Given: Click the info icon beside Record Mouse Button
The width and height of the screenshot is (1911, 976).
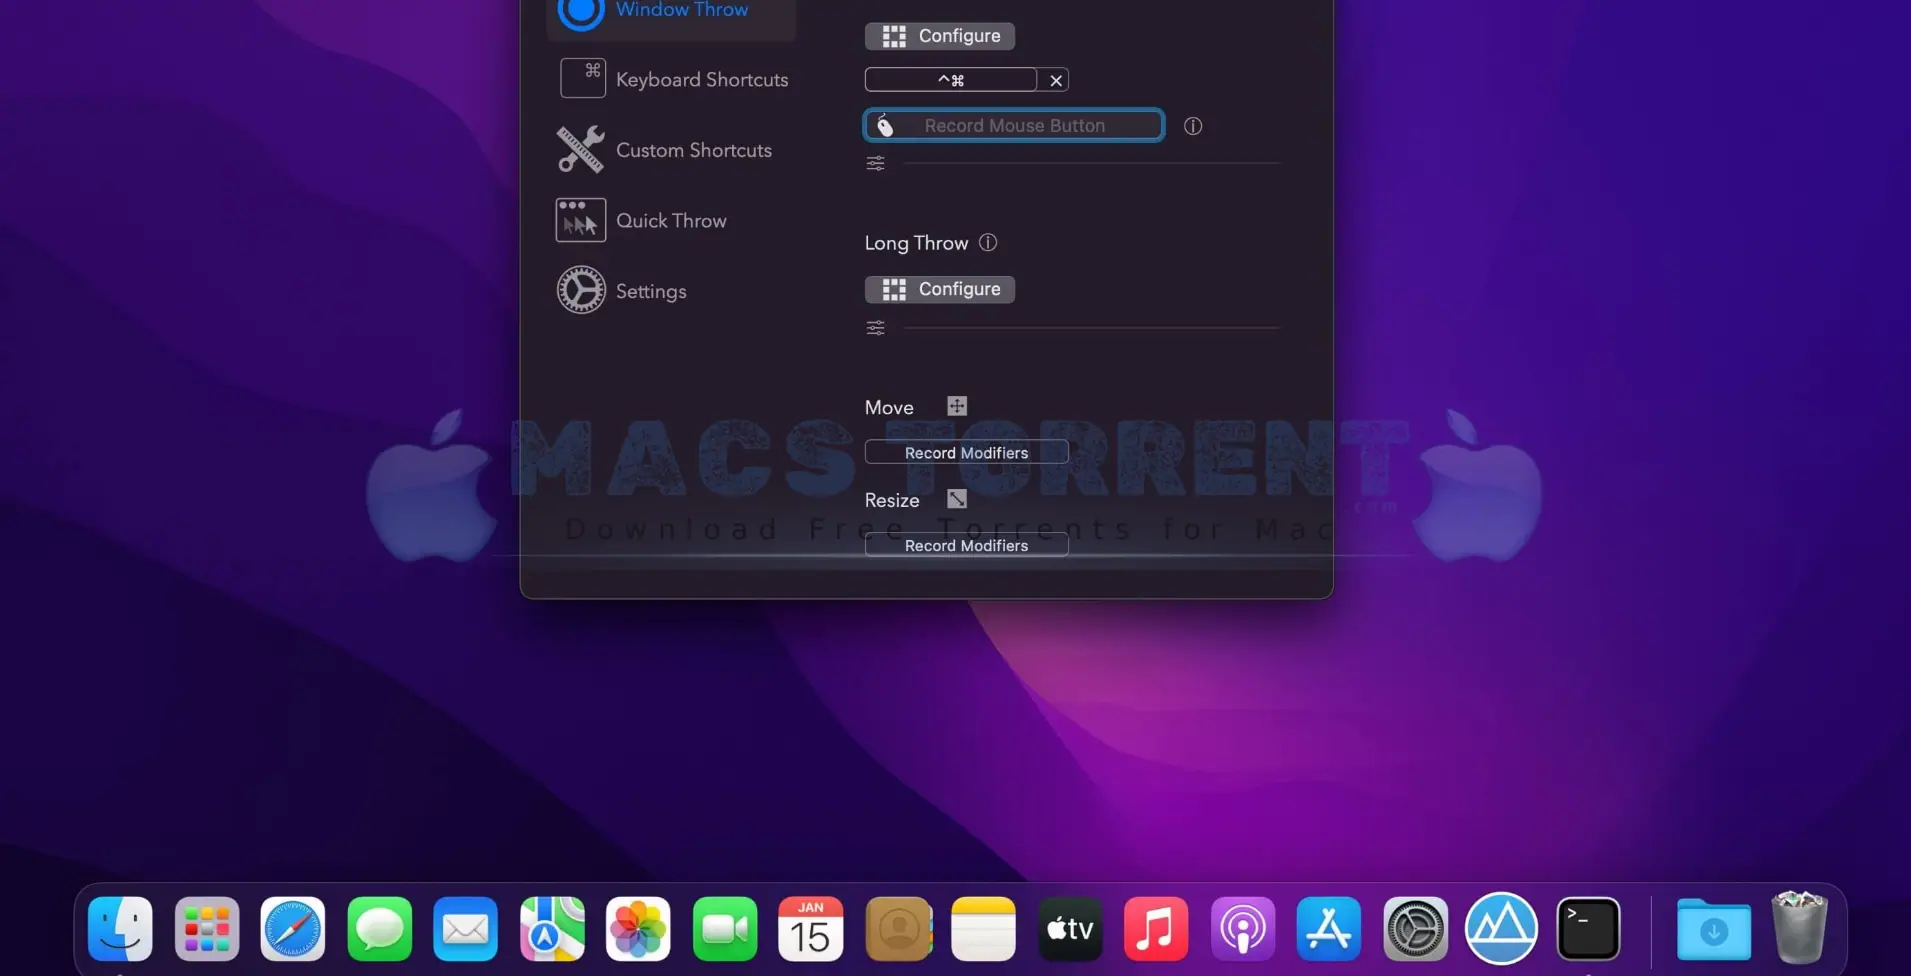Looking at the screenshot, I should (x=1192, y=126).
